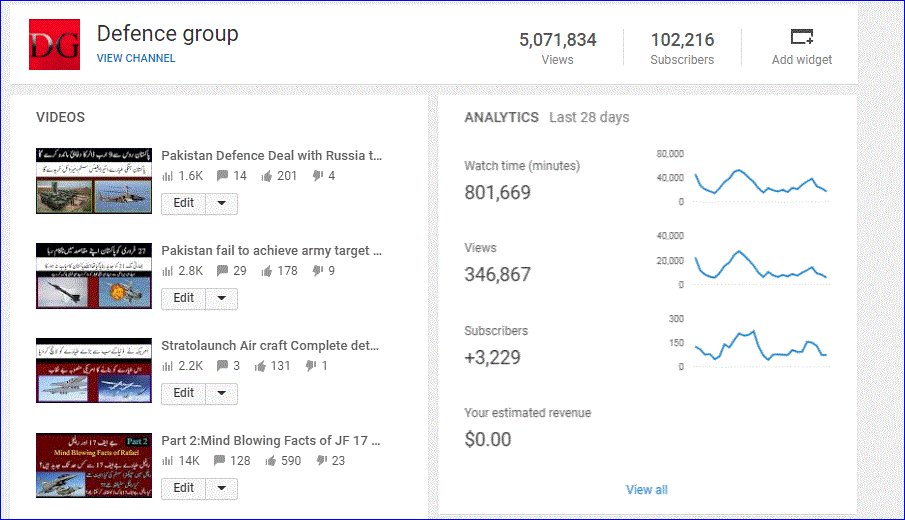This screenshot has width=905, height=520.
Task: Open thumbnail of Pakistan Defence Deal video
Action: click(x=94, y=181)
